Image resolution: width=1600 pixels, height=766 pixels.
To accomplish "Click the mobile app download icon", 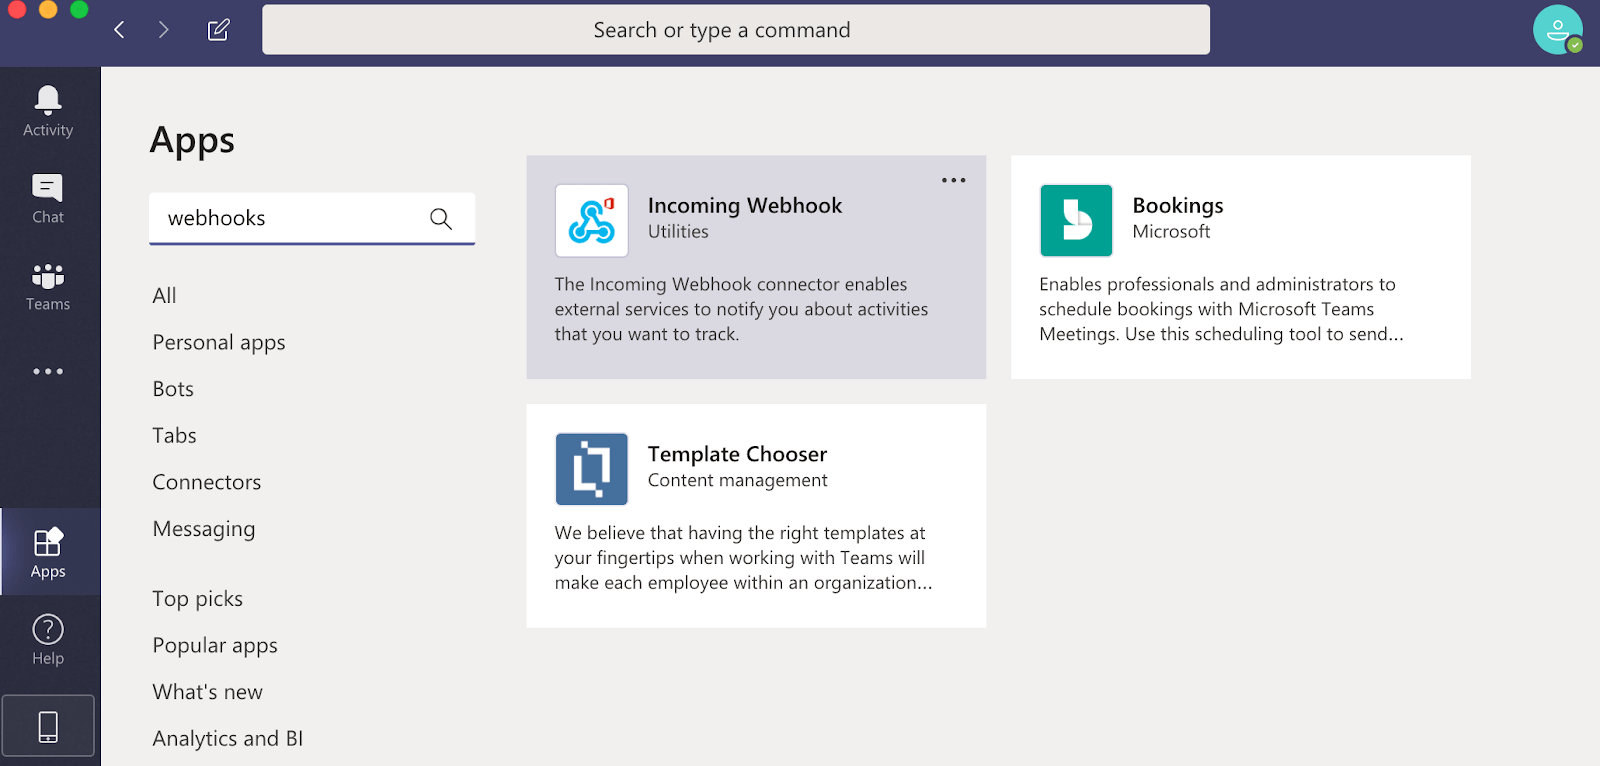I will click(48, 726).
